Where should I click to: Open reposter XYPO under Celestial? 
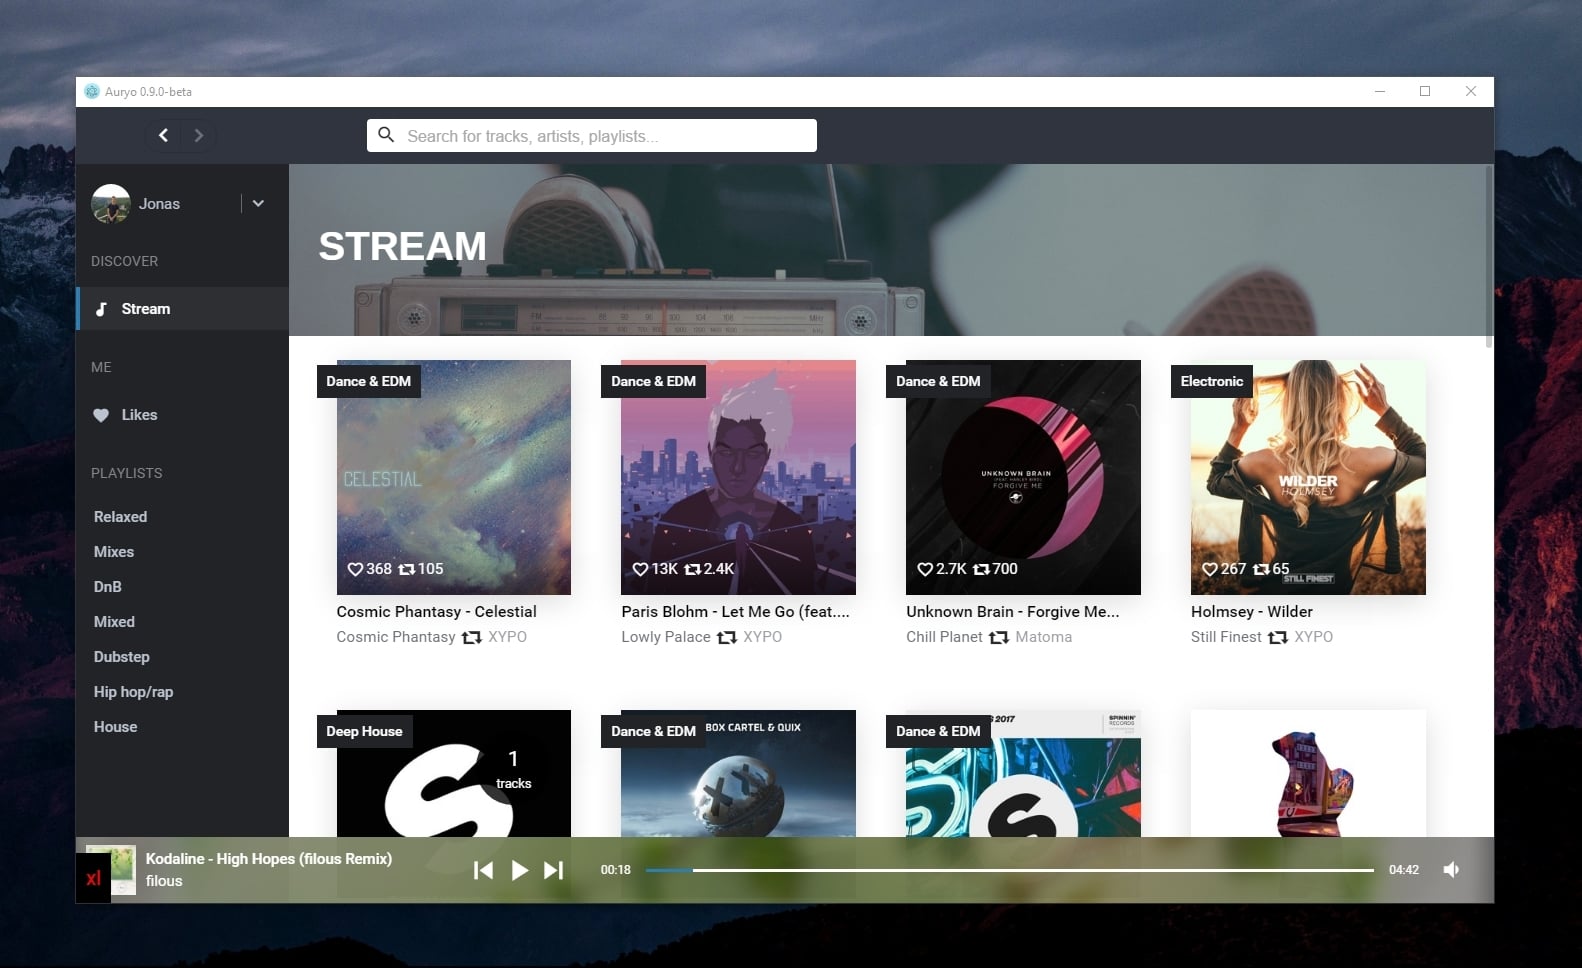pos(507,637)
